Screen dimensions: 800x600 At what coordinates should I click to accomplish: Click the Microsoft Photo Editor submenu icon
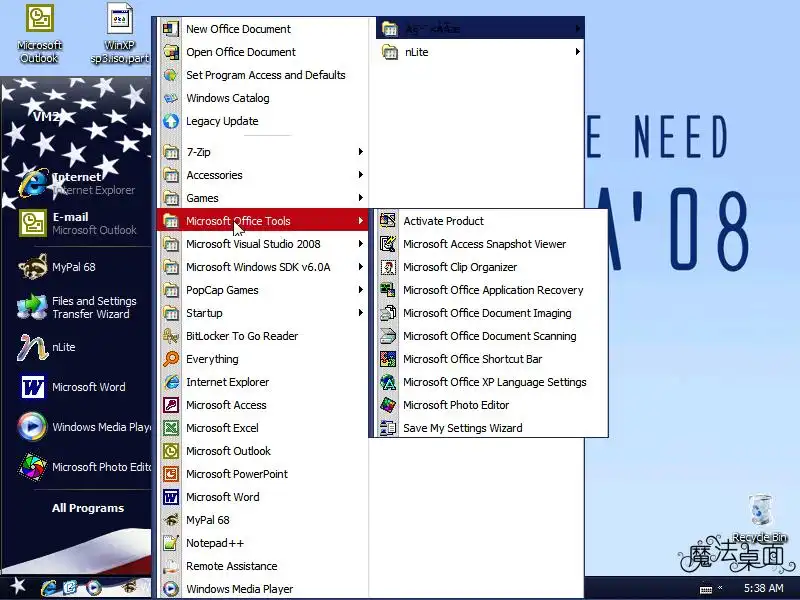(x=388, y=405)
